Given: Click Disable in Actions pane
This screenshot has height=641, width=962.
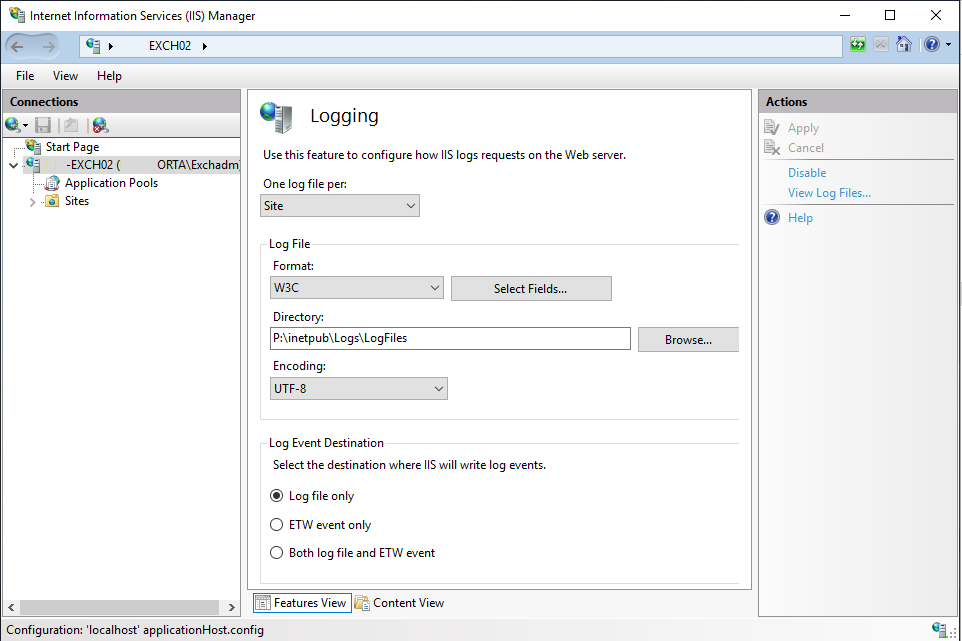Looking at the screenshot, I should click(807, 172).
